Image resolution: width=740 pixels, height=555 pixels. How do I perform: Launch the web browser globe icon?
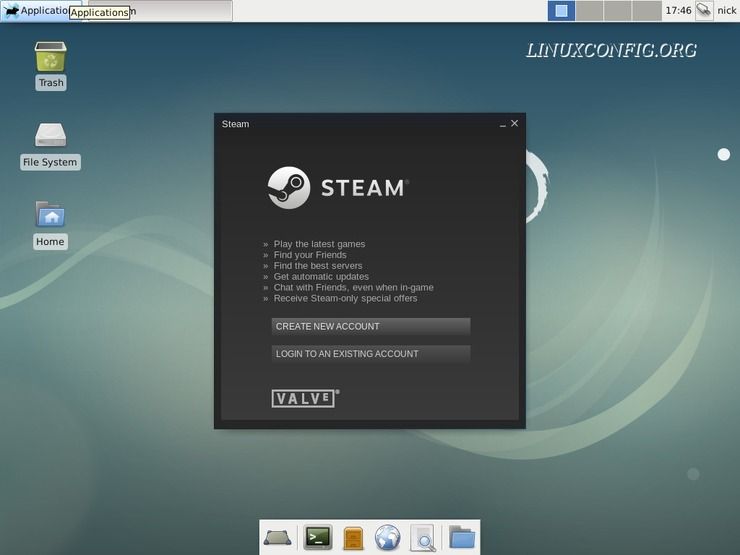pos(387,538)
